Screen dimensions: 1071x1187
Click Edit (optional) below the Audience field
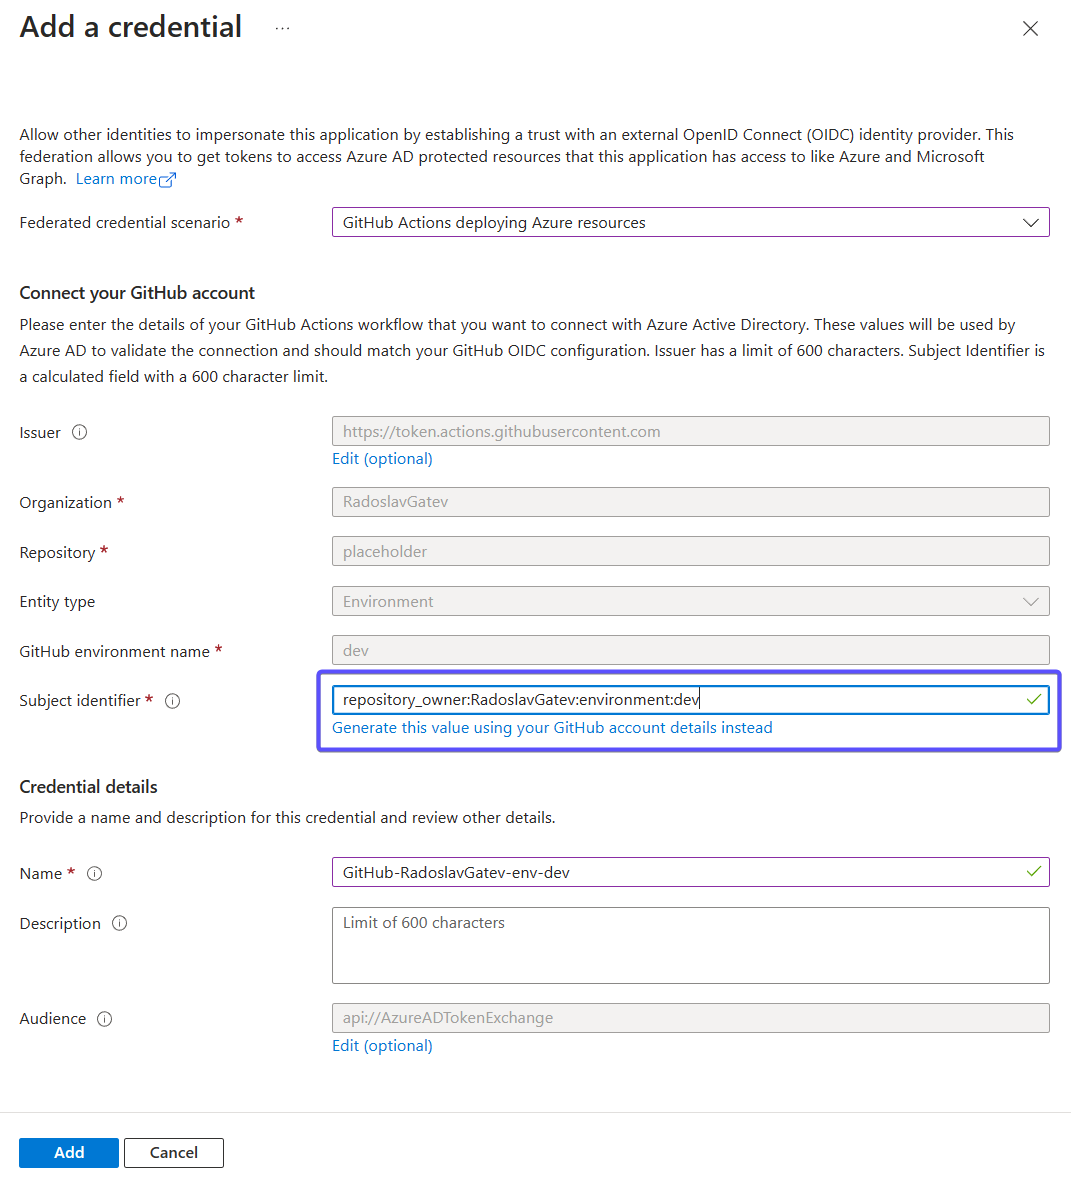tap(382, 1045)
